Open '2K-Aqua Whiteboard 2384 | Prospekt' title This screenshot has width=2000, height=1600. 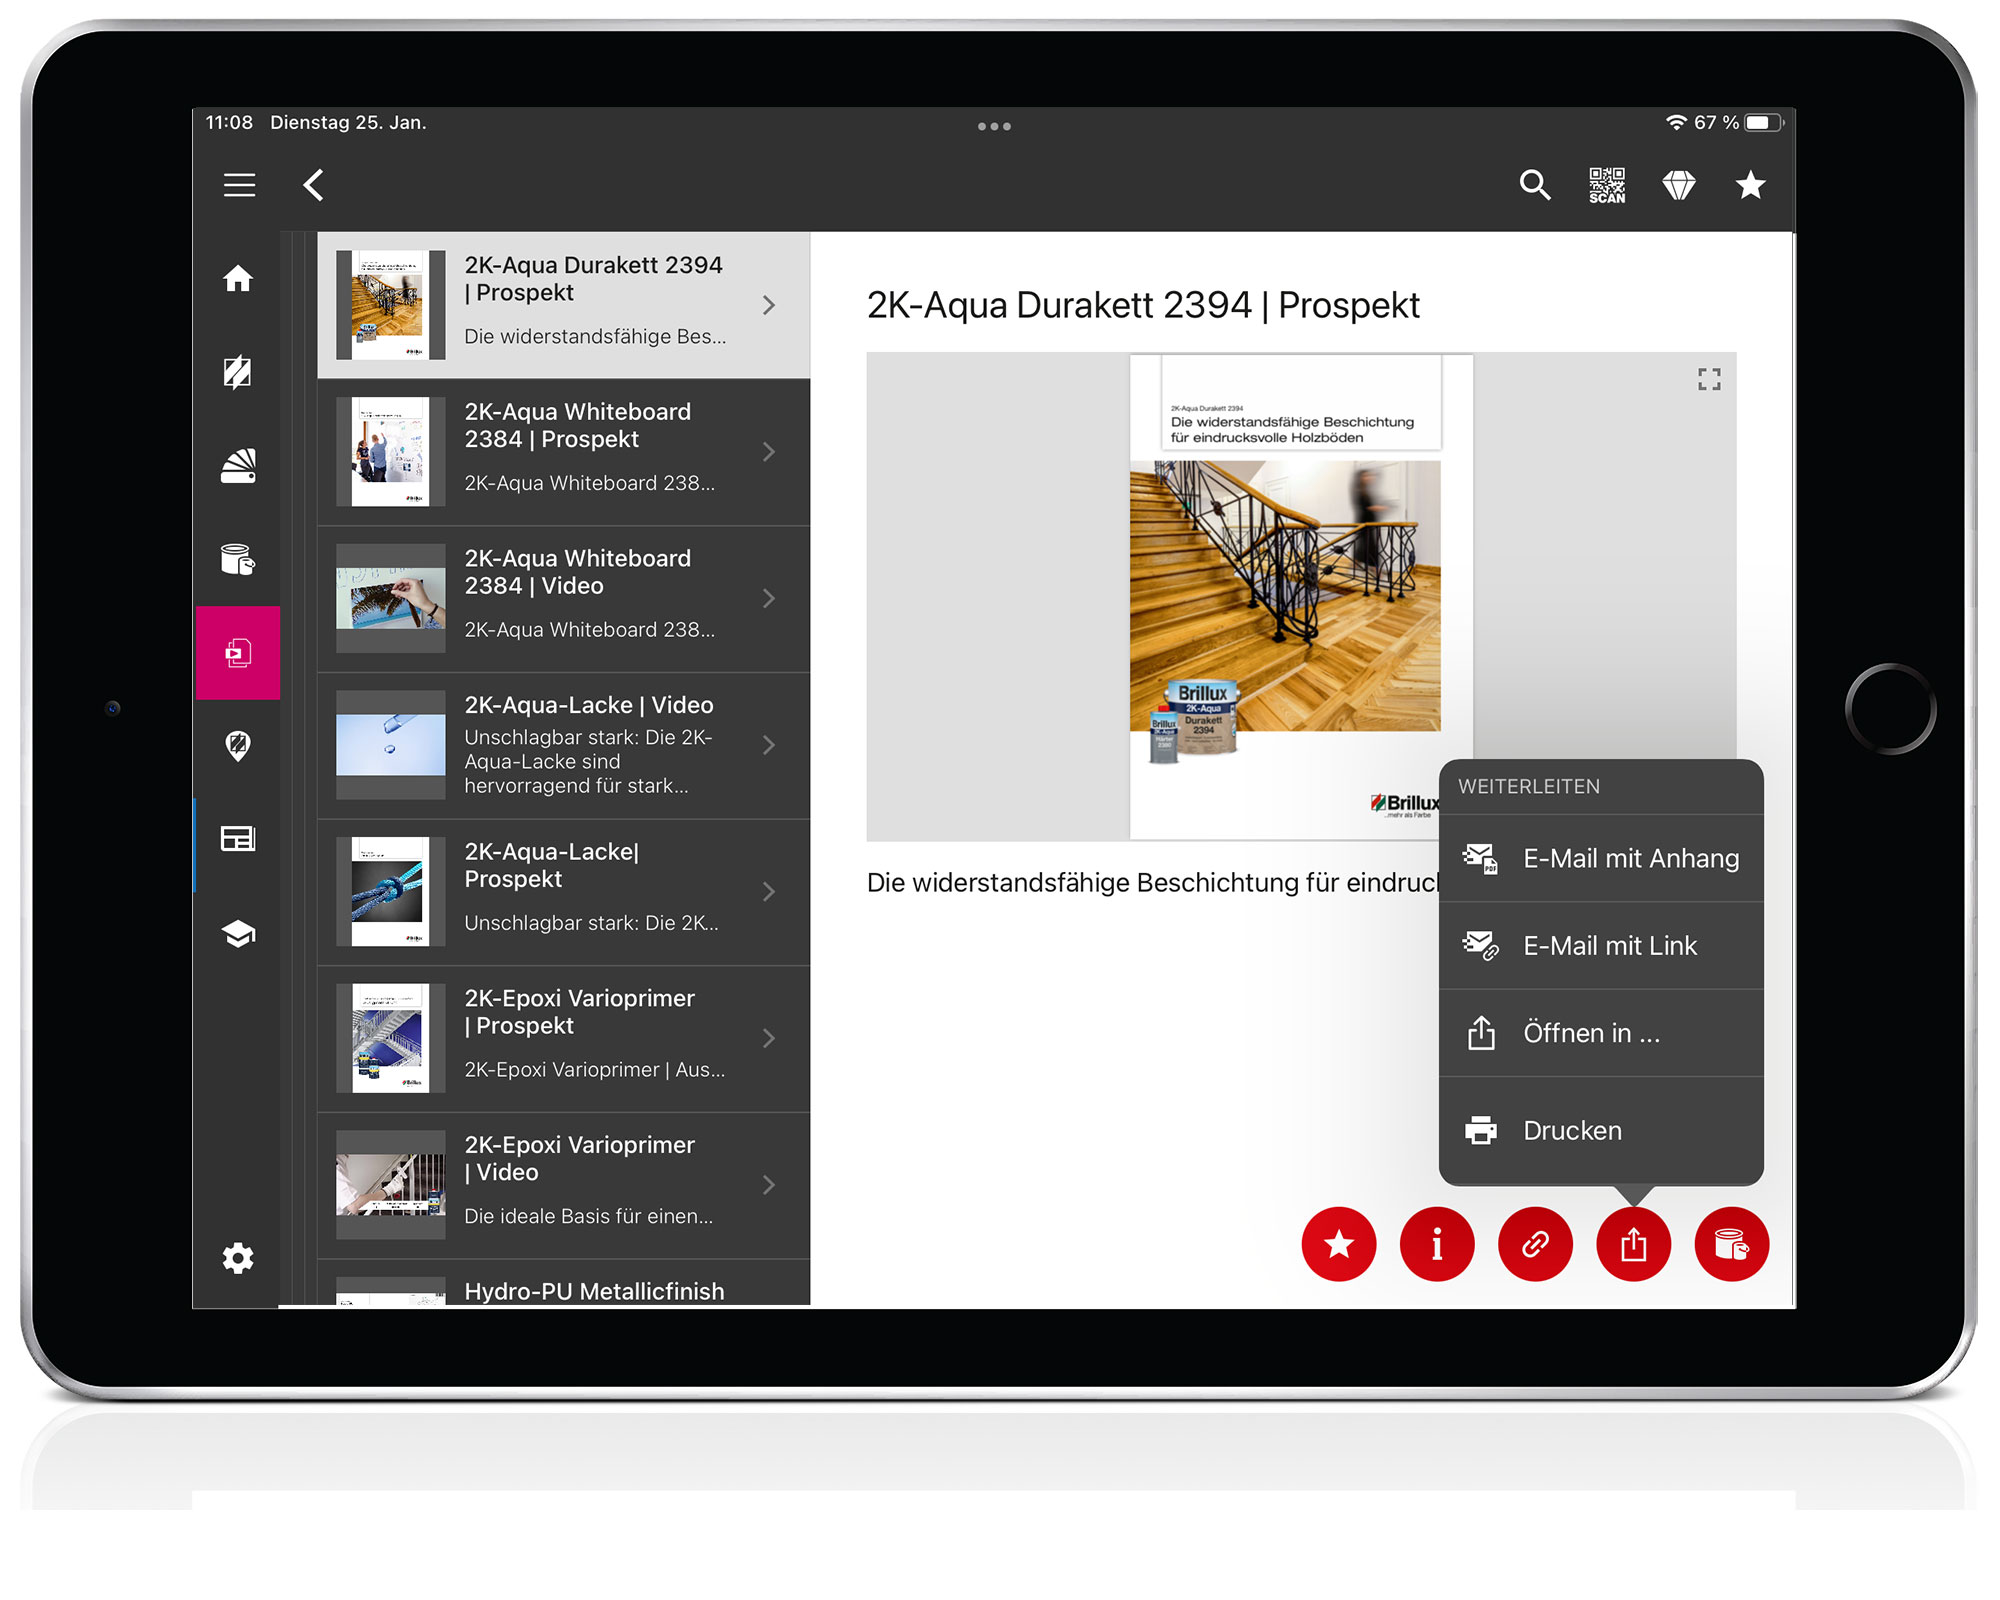[577, 425]
